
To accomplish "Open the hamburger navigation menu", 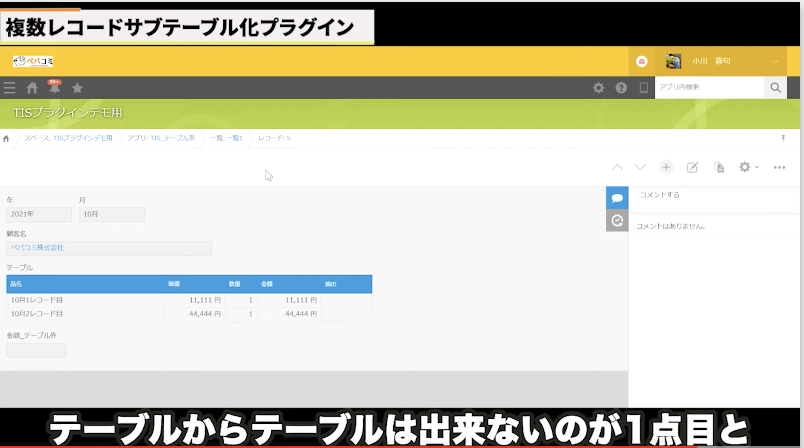I will [x=10, y=88].
